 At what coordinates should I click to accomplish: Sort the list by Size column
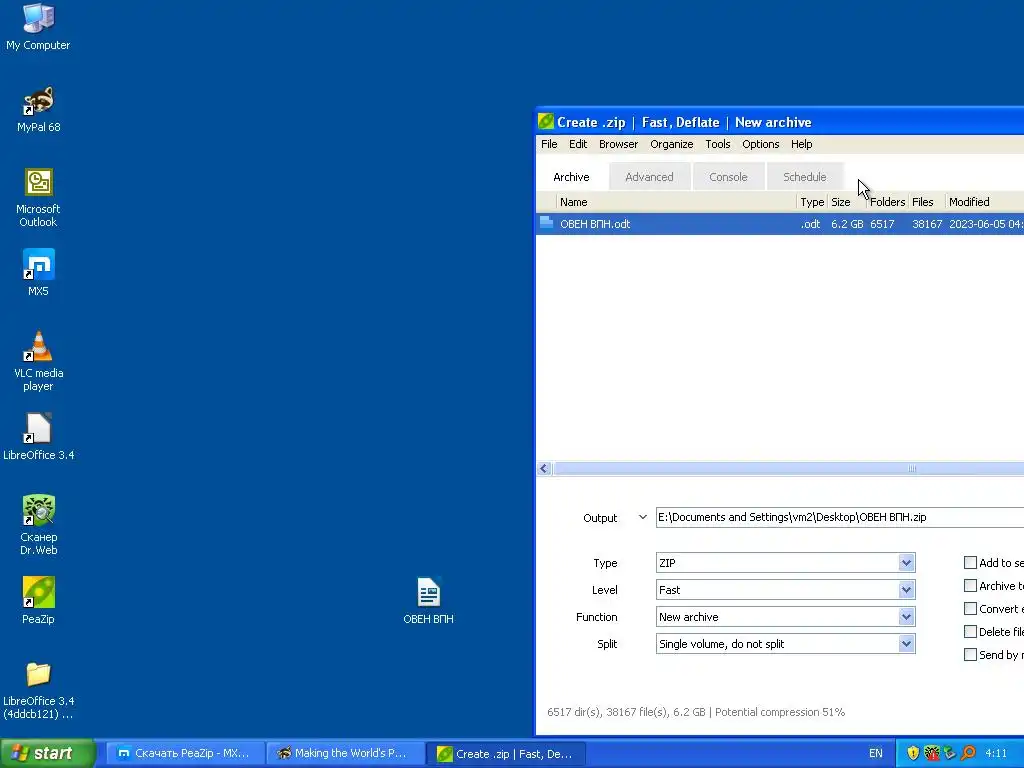tap(846, 202)
